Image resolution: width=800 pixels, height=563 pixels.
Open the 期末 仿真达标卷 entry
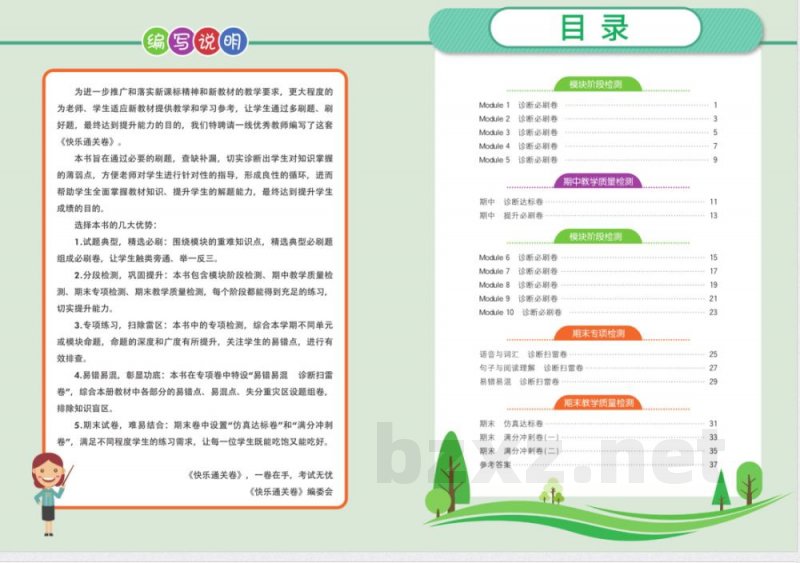tap(598, 424)
